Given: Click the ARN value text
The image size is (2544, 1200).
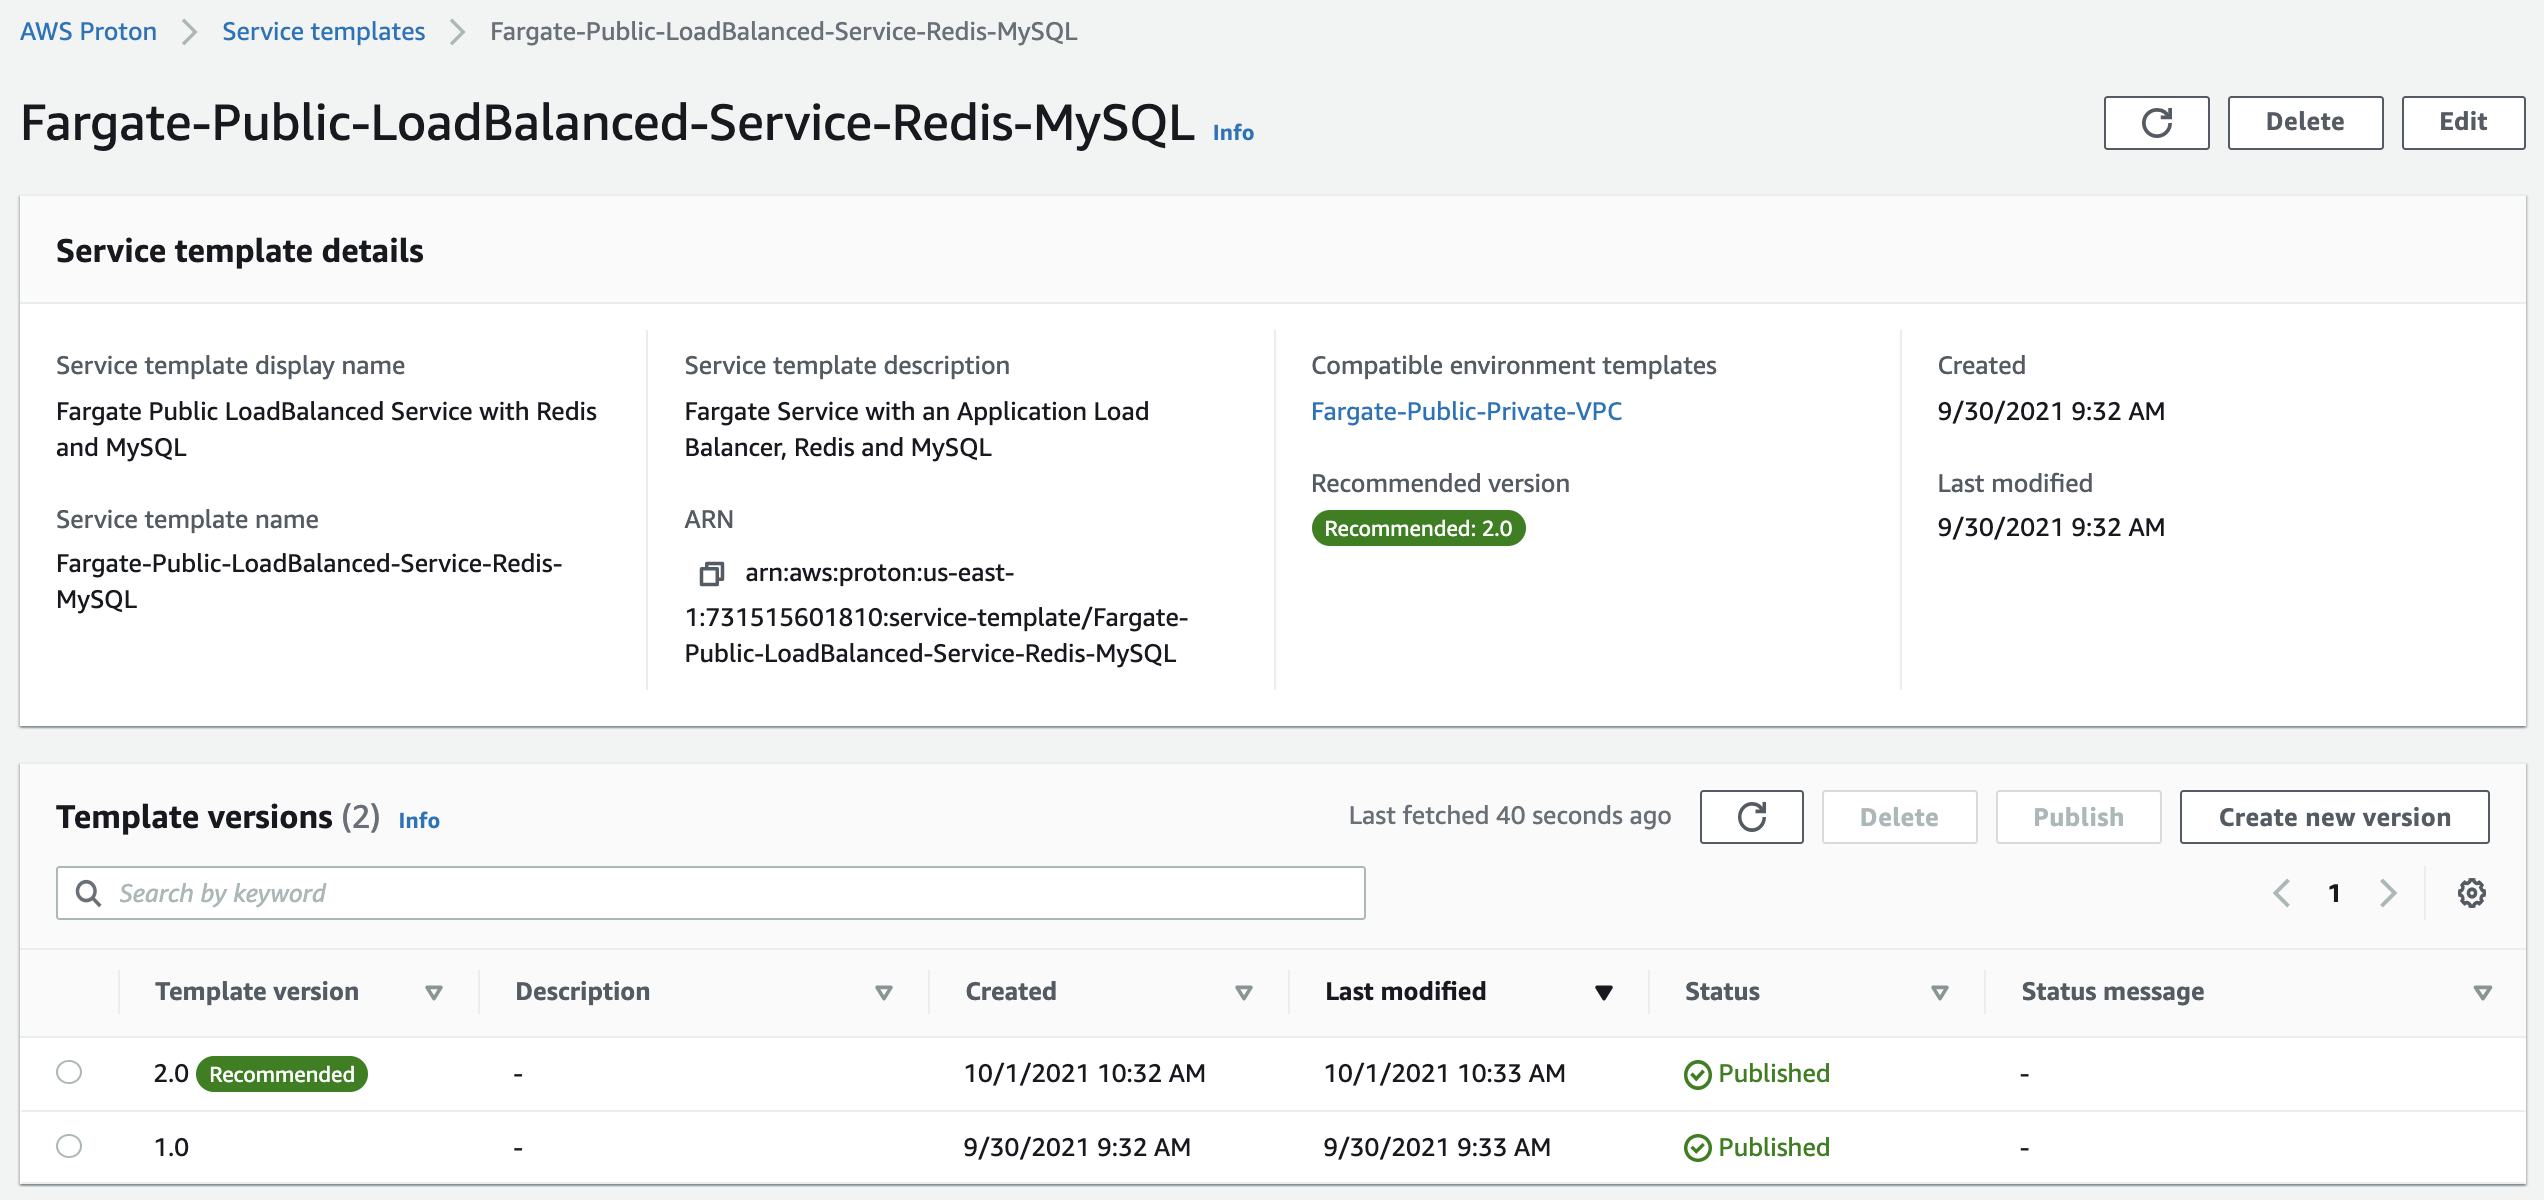Looking at the screenshot, I should tap(936, 613).
